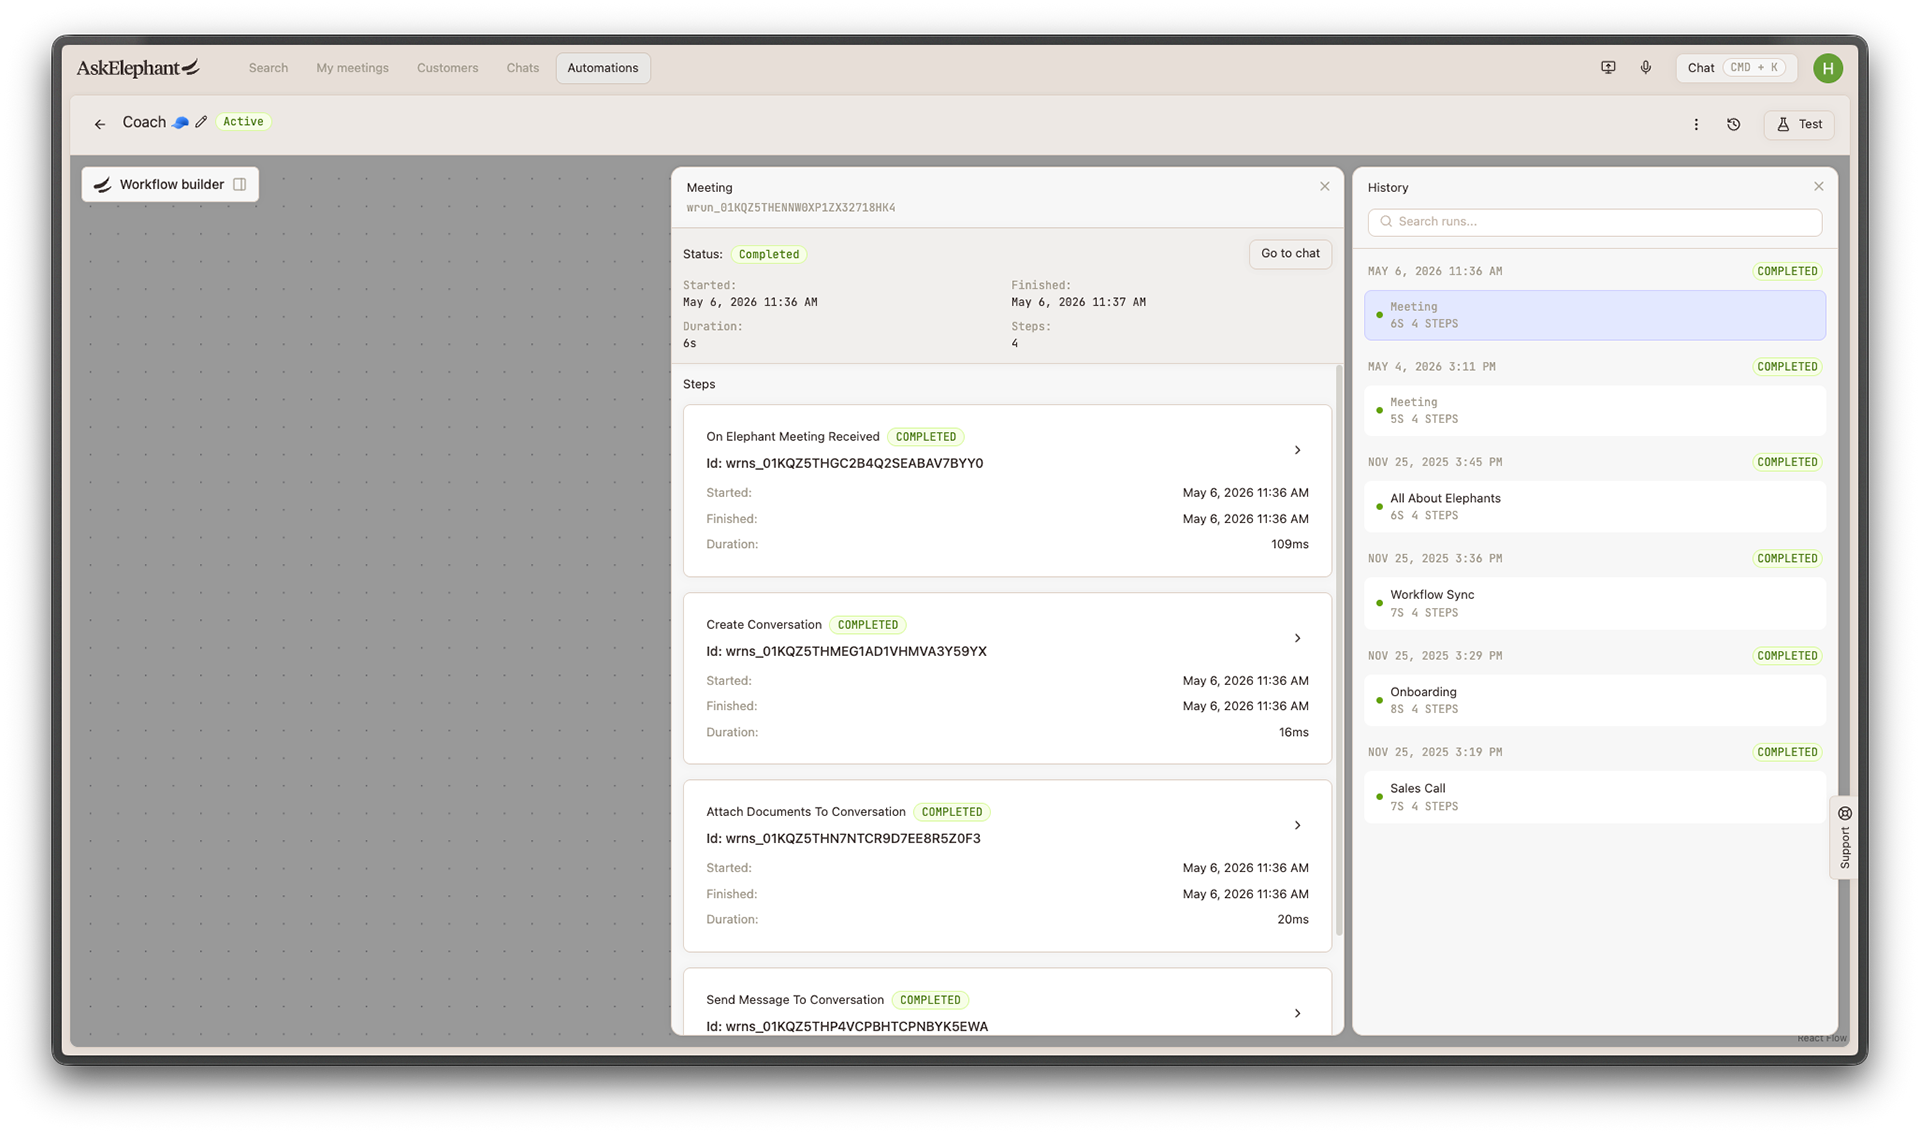This screenshot has height=1134, width=1920.
Task: Select the May 4 Meeting run
Action: pos(1594,411)
